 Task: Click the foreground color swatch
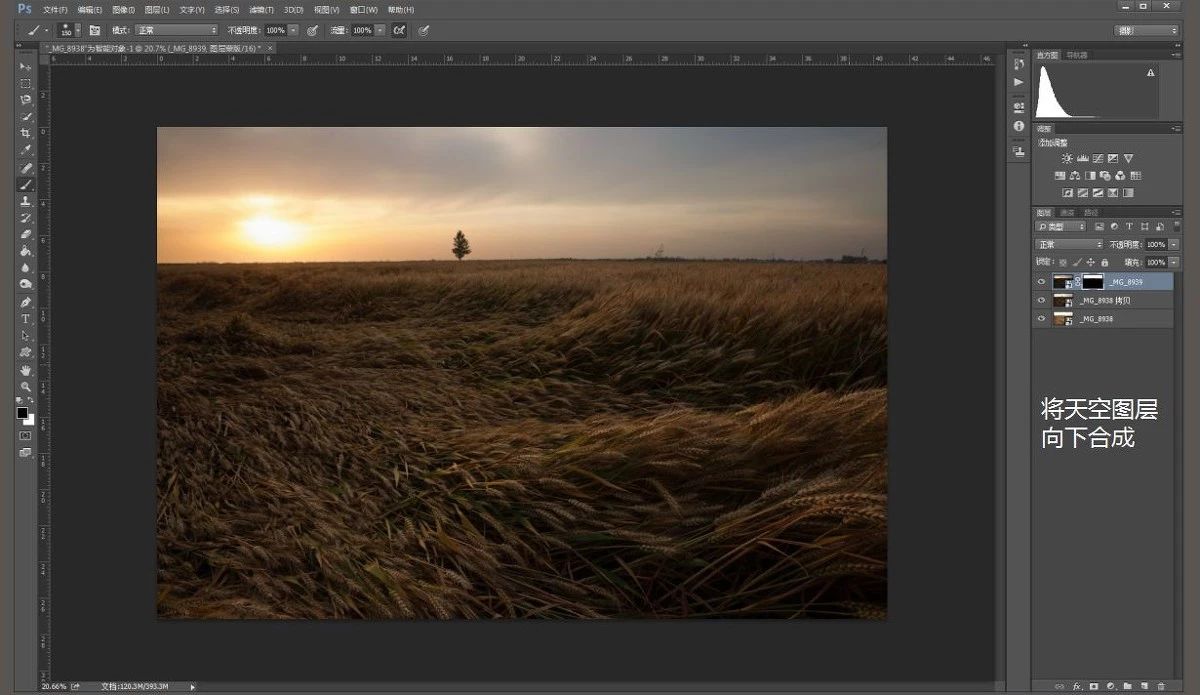click(x=22, y=413)
